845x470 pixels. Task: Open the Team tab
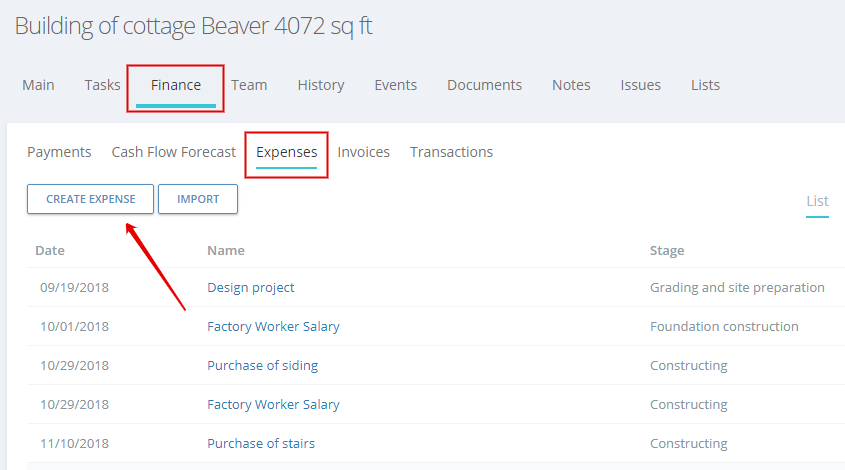(249, 85)
